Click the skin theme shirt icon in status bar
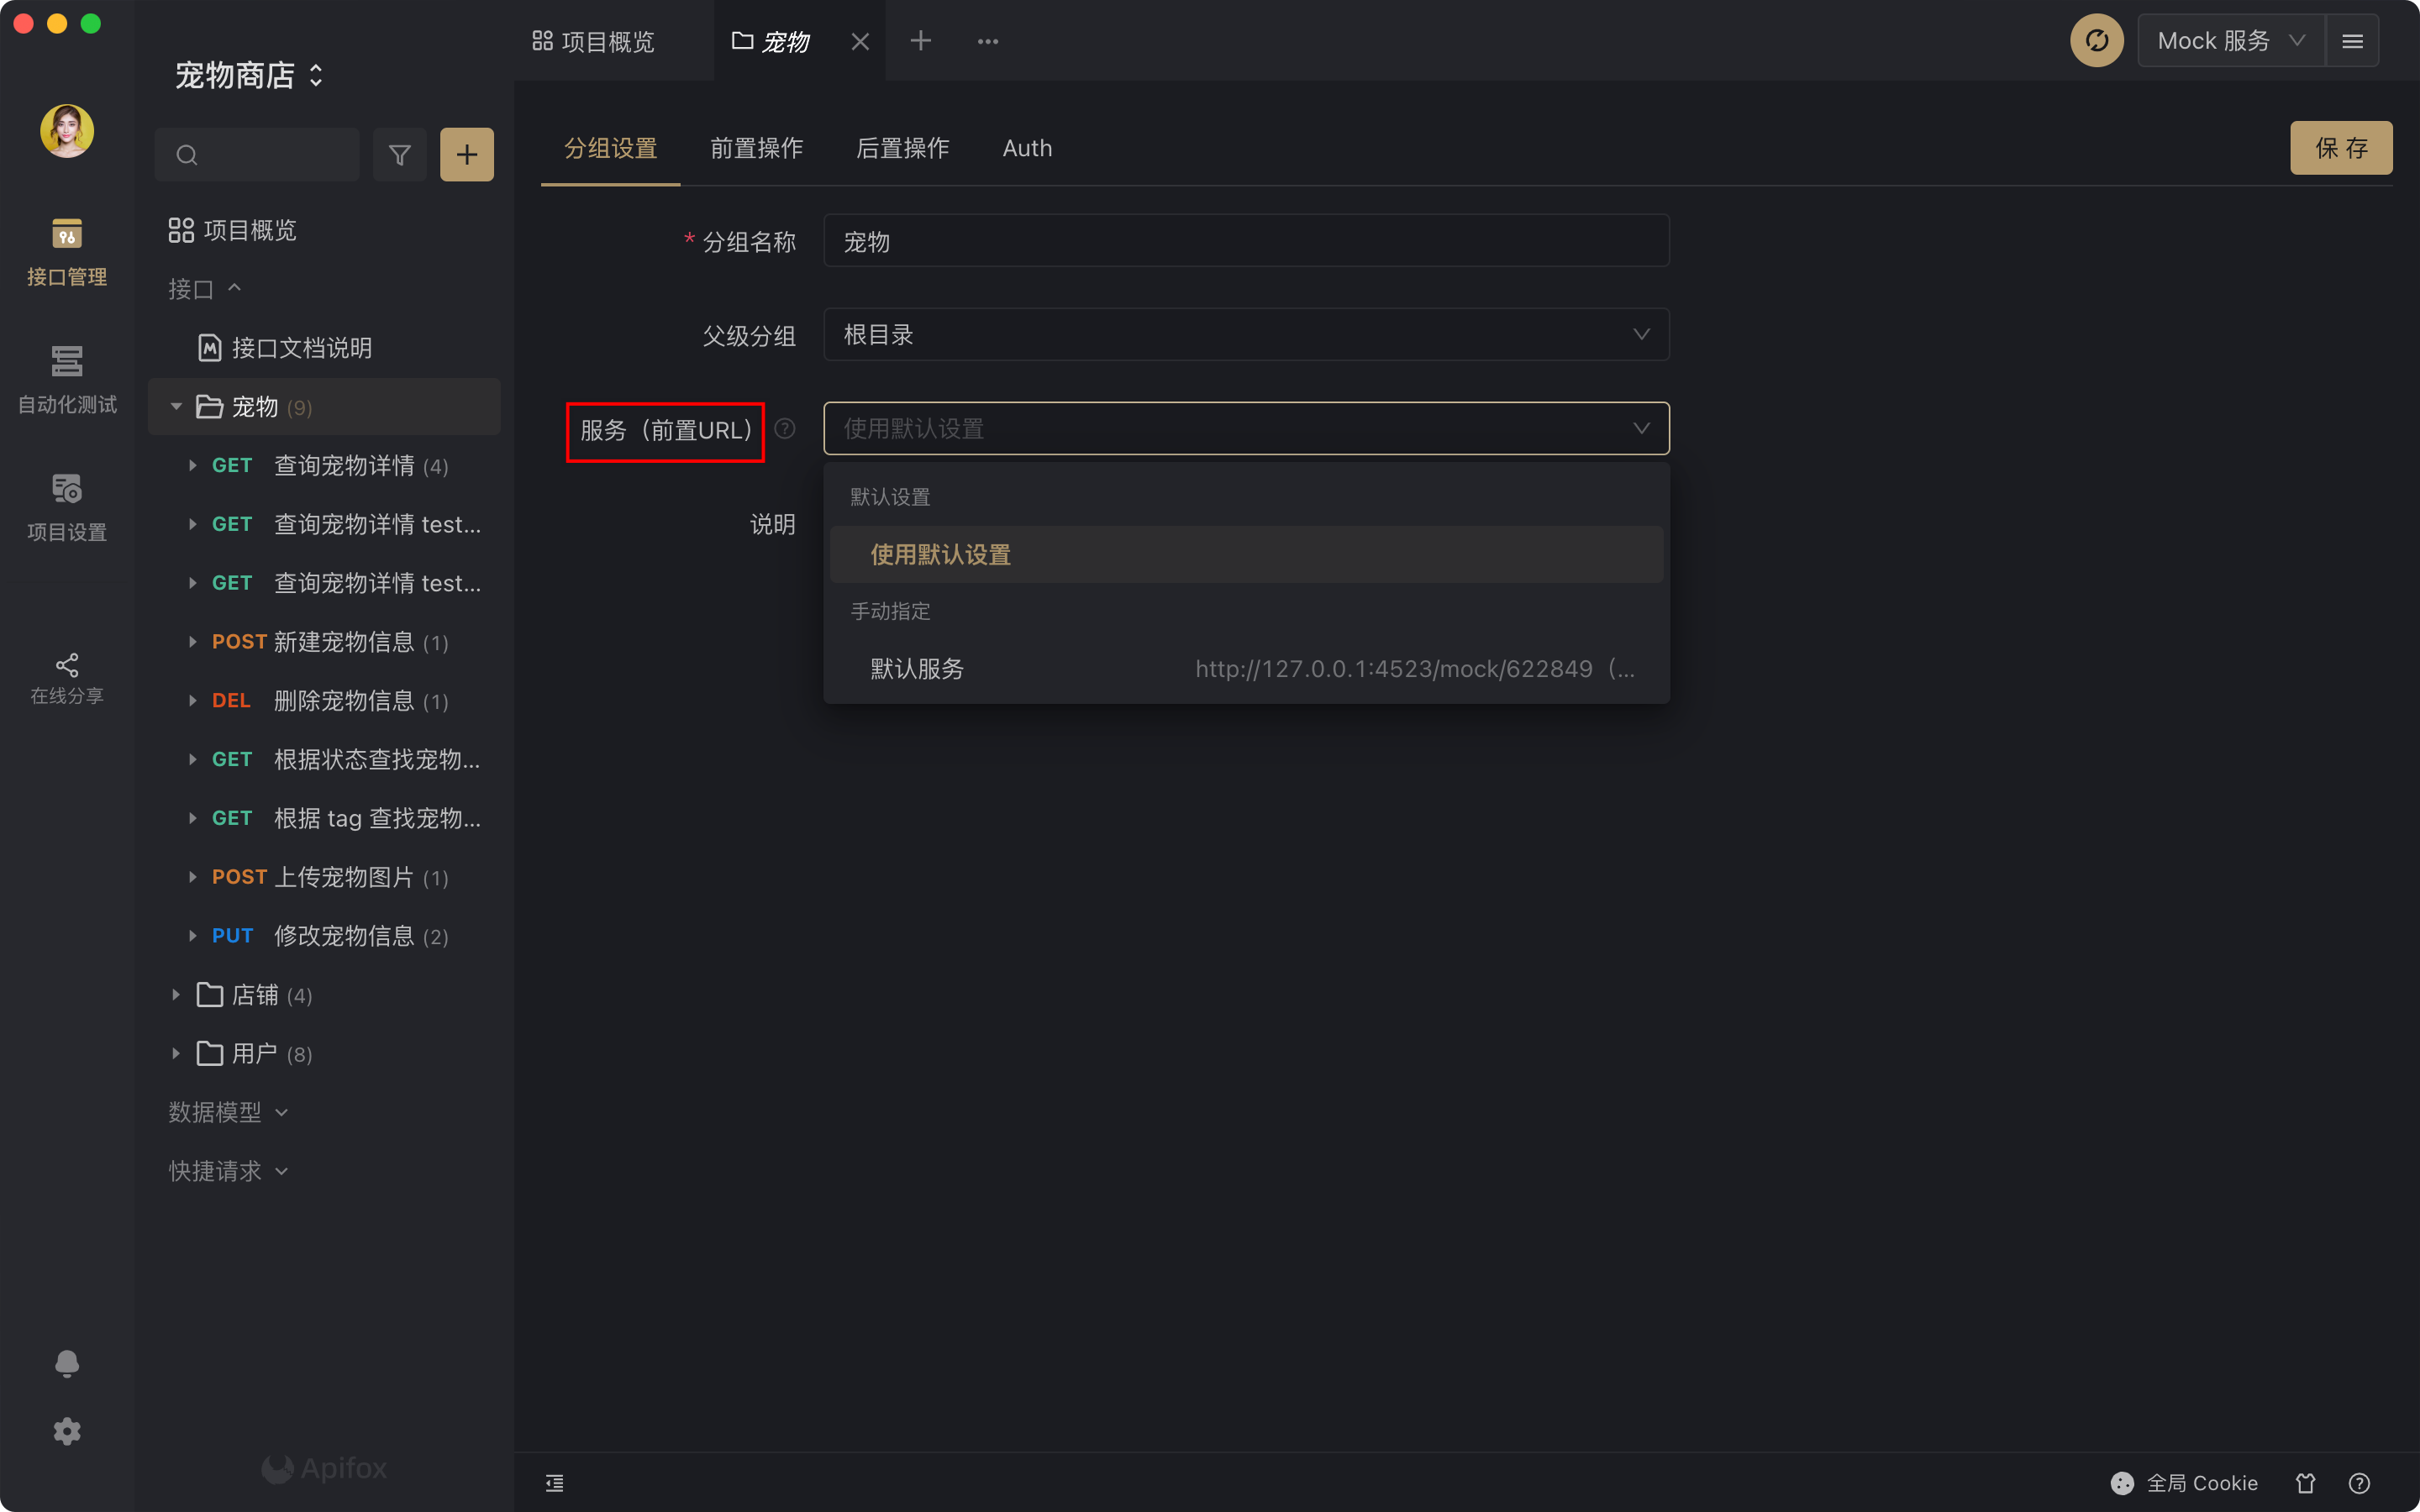This screenshot has width=2420, height=1512. click(x=2305, y=1483)
